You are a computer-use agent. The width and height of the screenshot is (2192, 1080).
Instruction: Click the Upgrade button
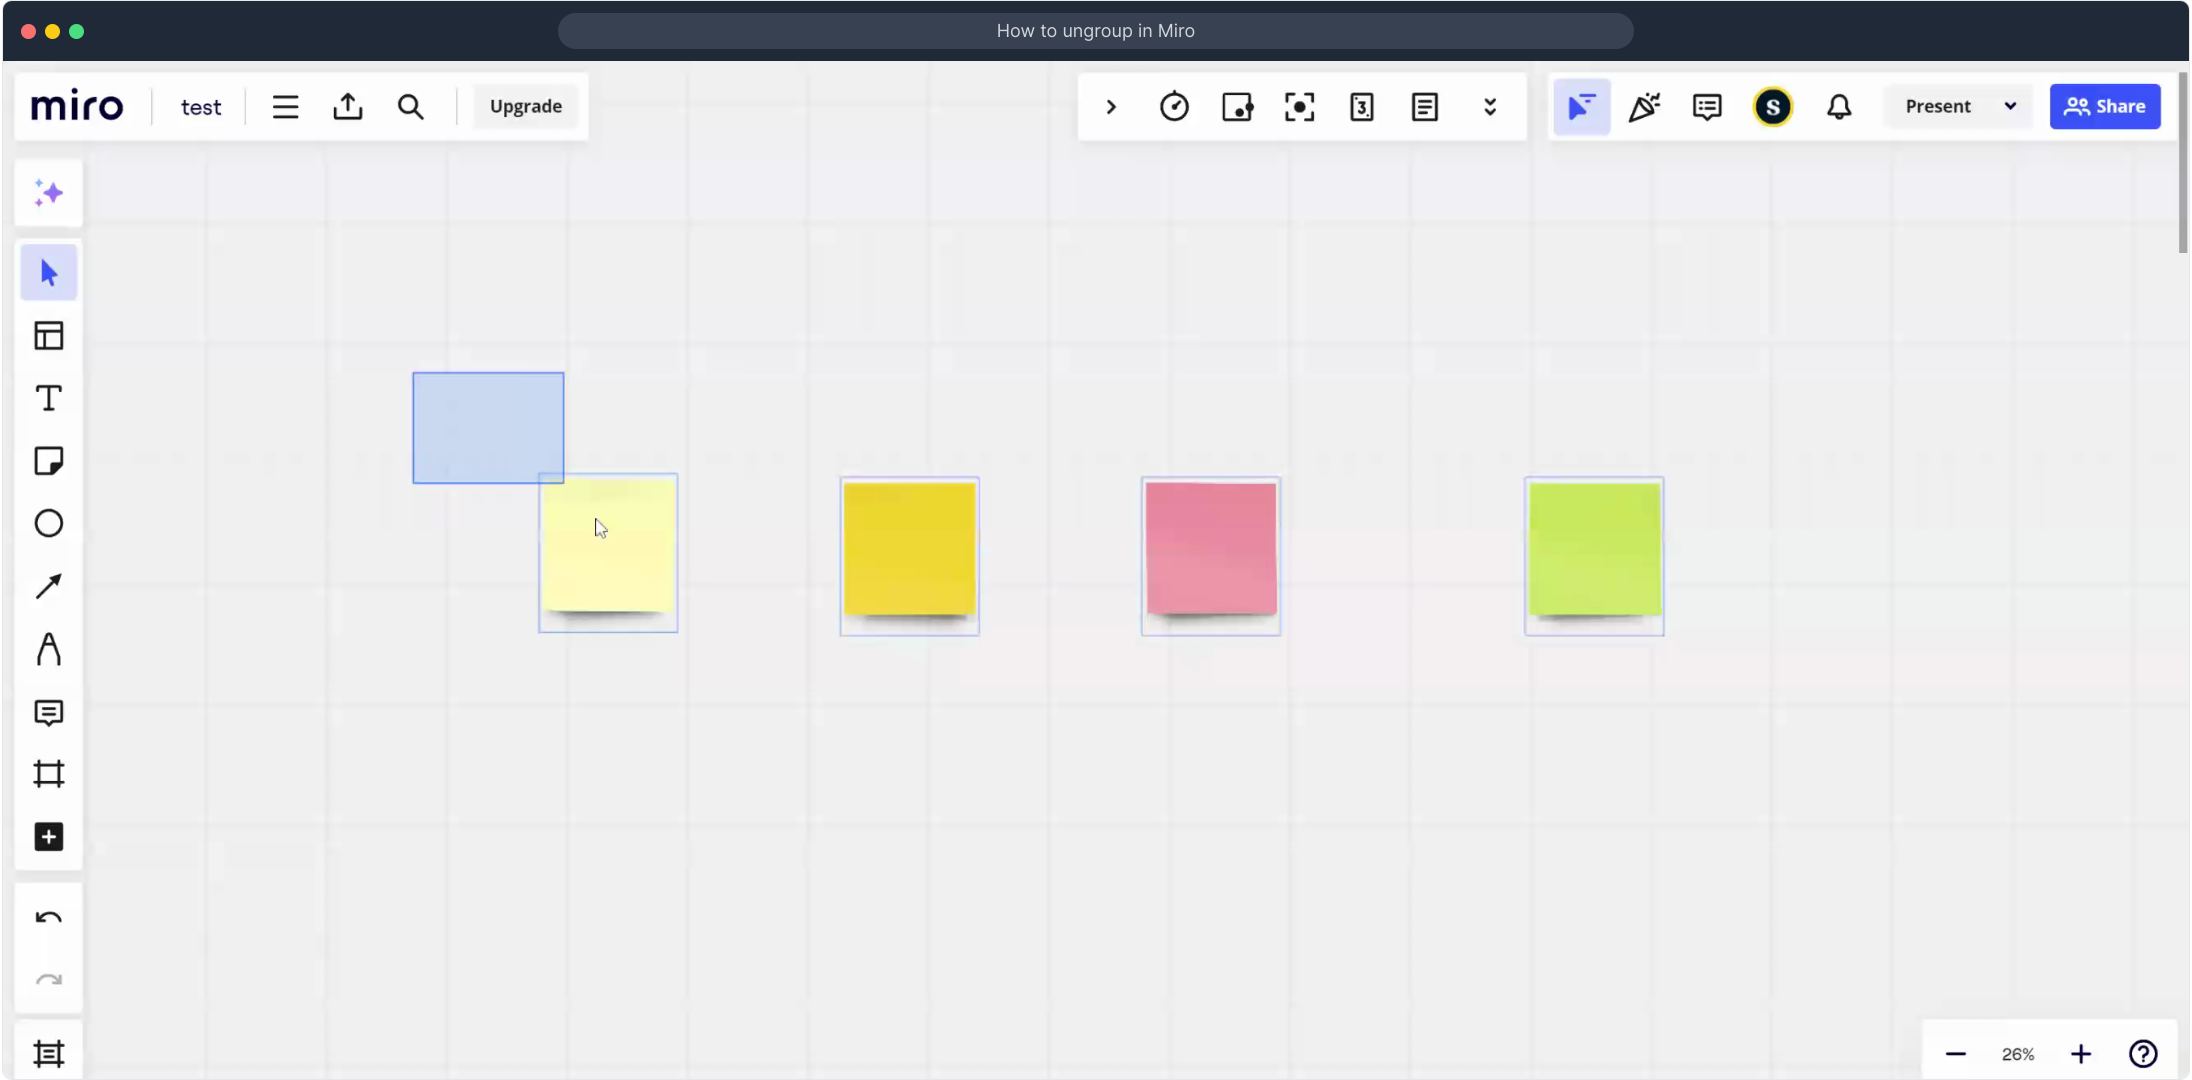click(x=526, y=106)
